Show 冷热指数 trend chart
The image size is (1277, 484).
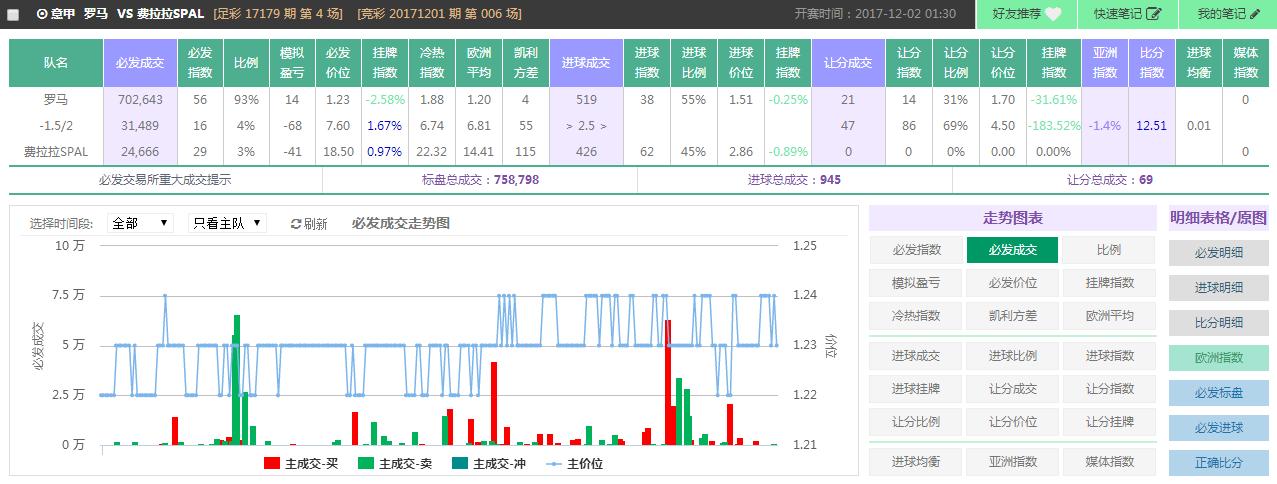pyautogui.click(x=917, y=315)
